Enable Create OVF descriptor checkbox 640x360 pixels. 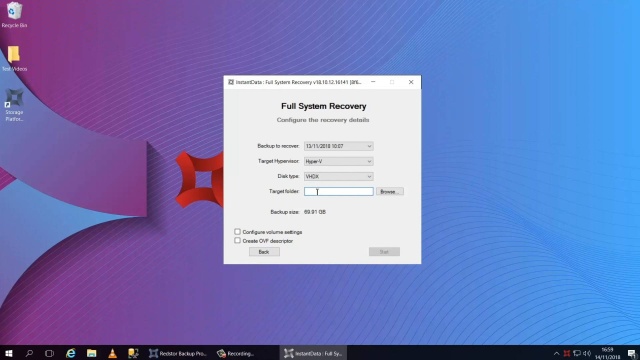(237, 240)
